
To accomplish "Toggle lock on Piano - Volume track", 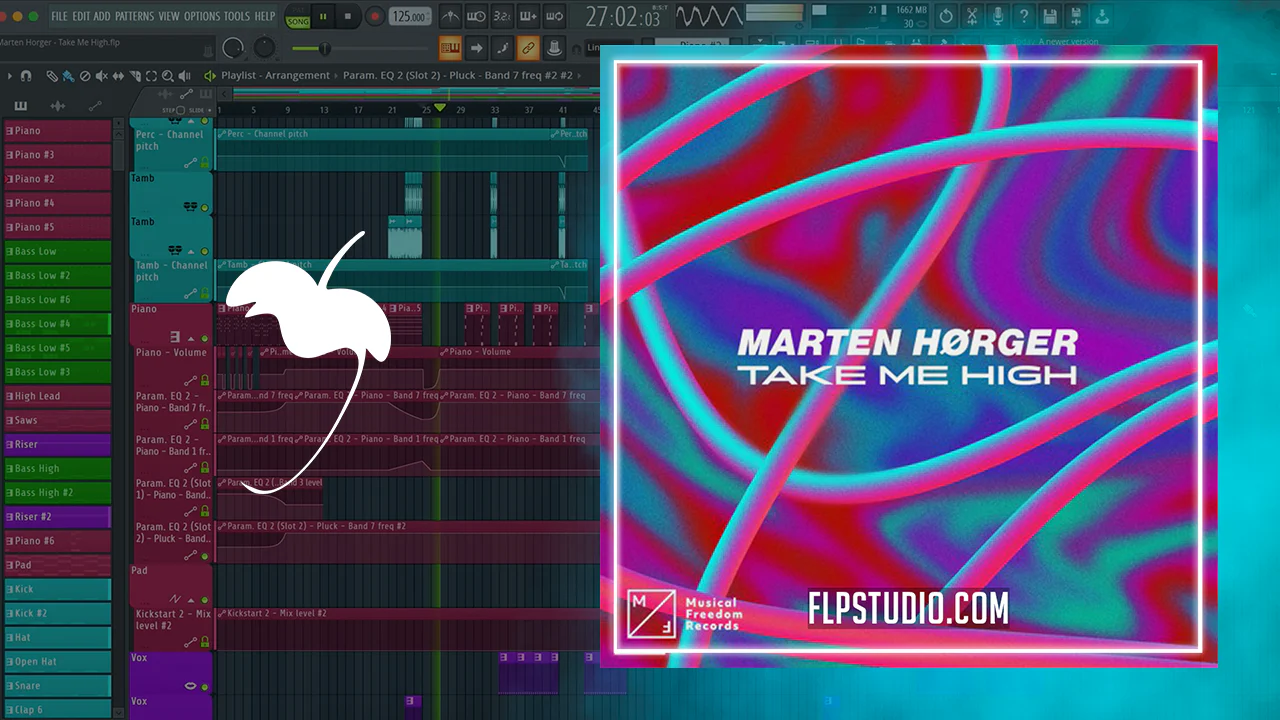I will (x=205, y=381).
